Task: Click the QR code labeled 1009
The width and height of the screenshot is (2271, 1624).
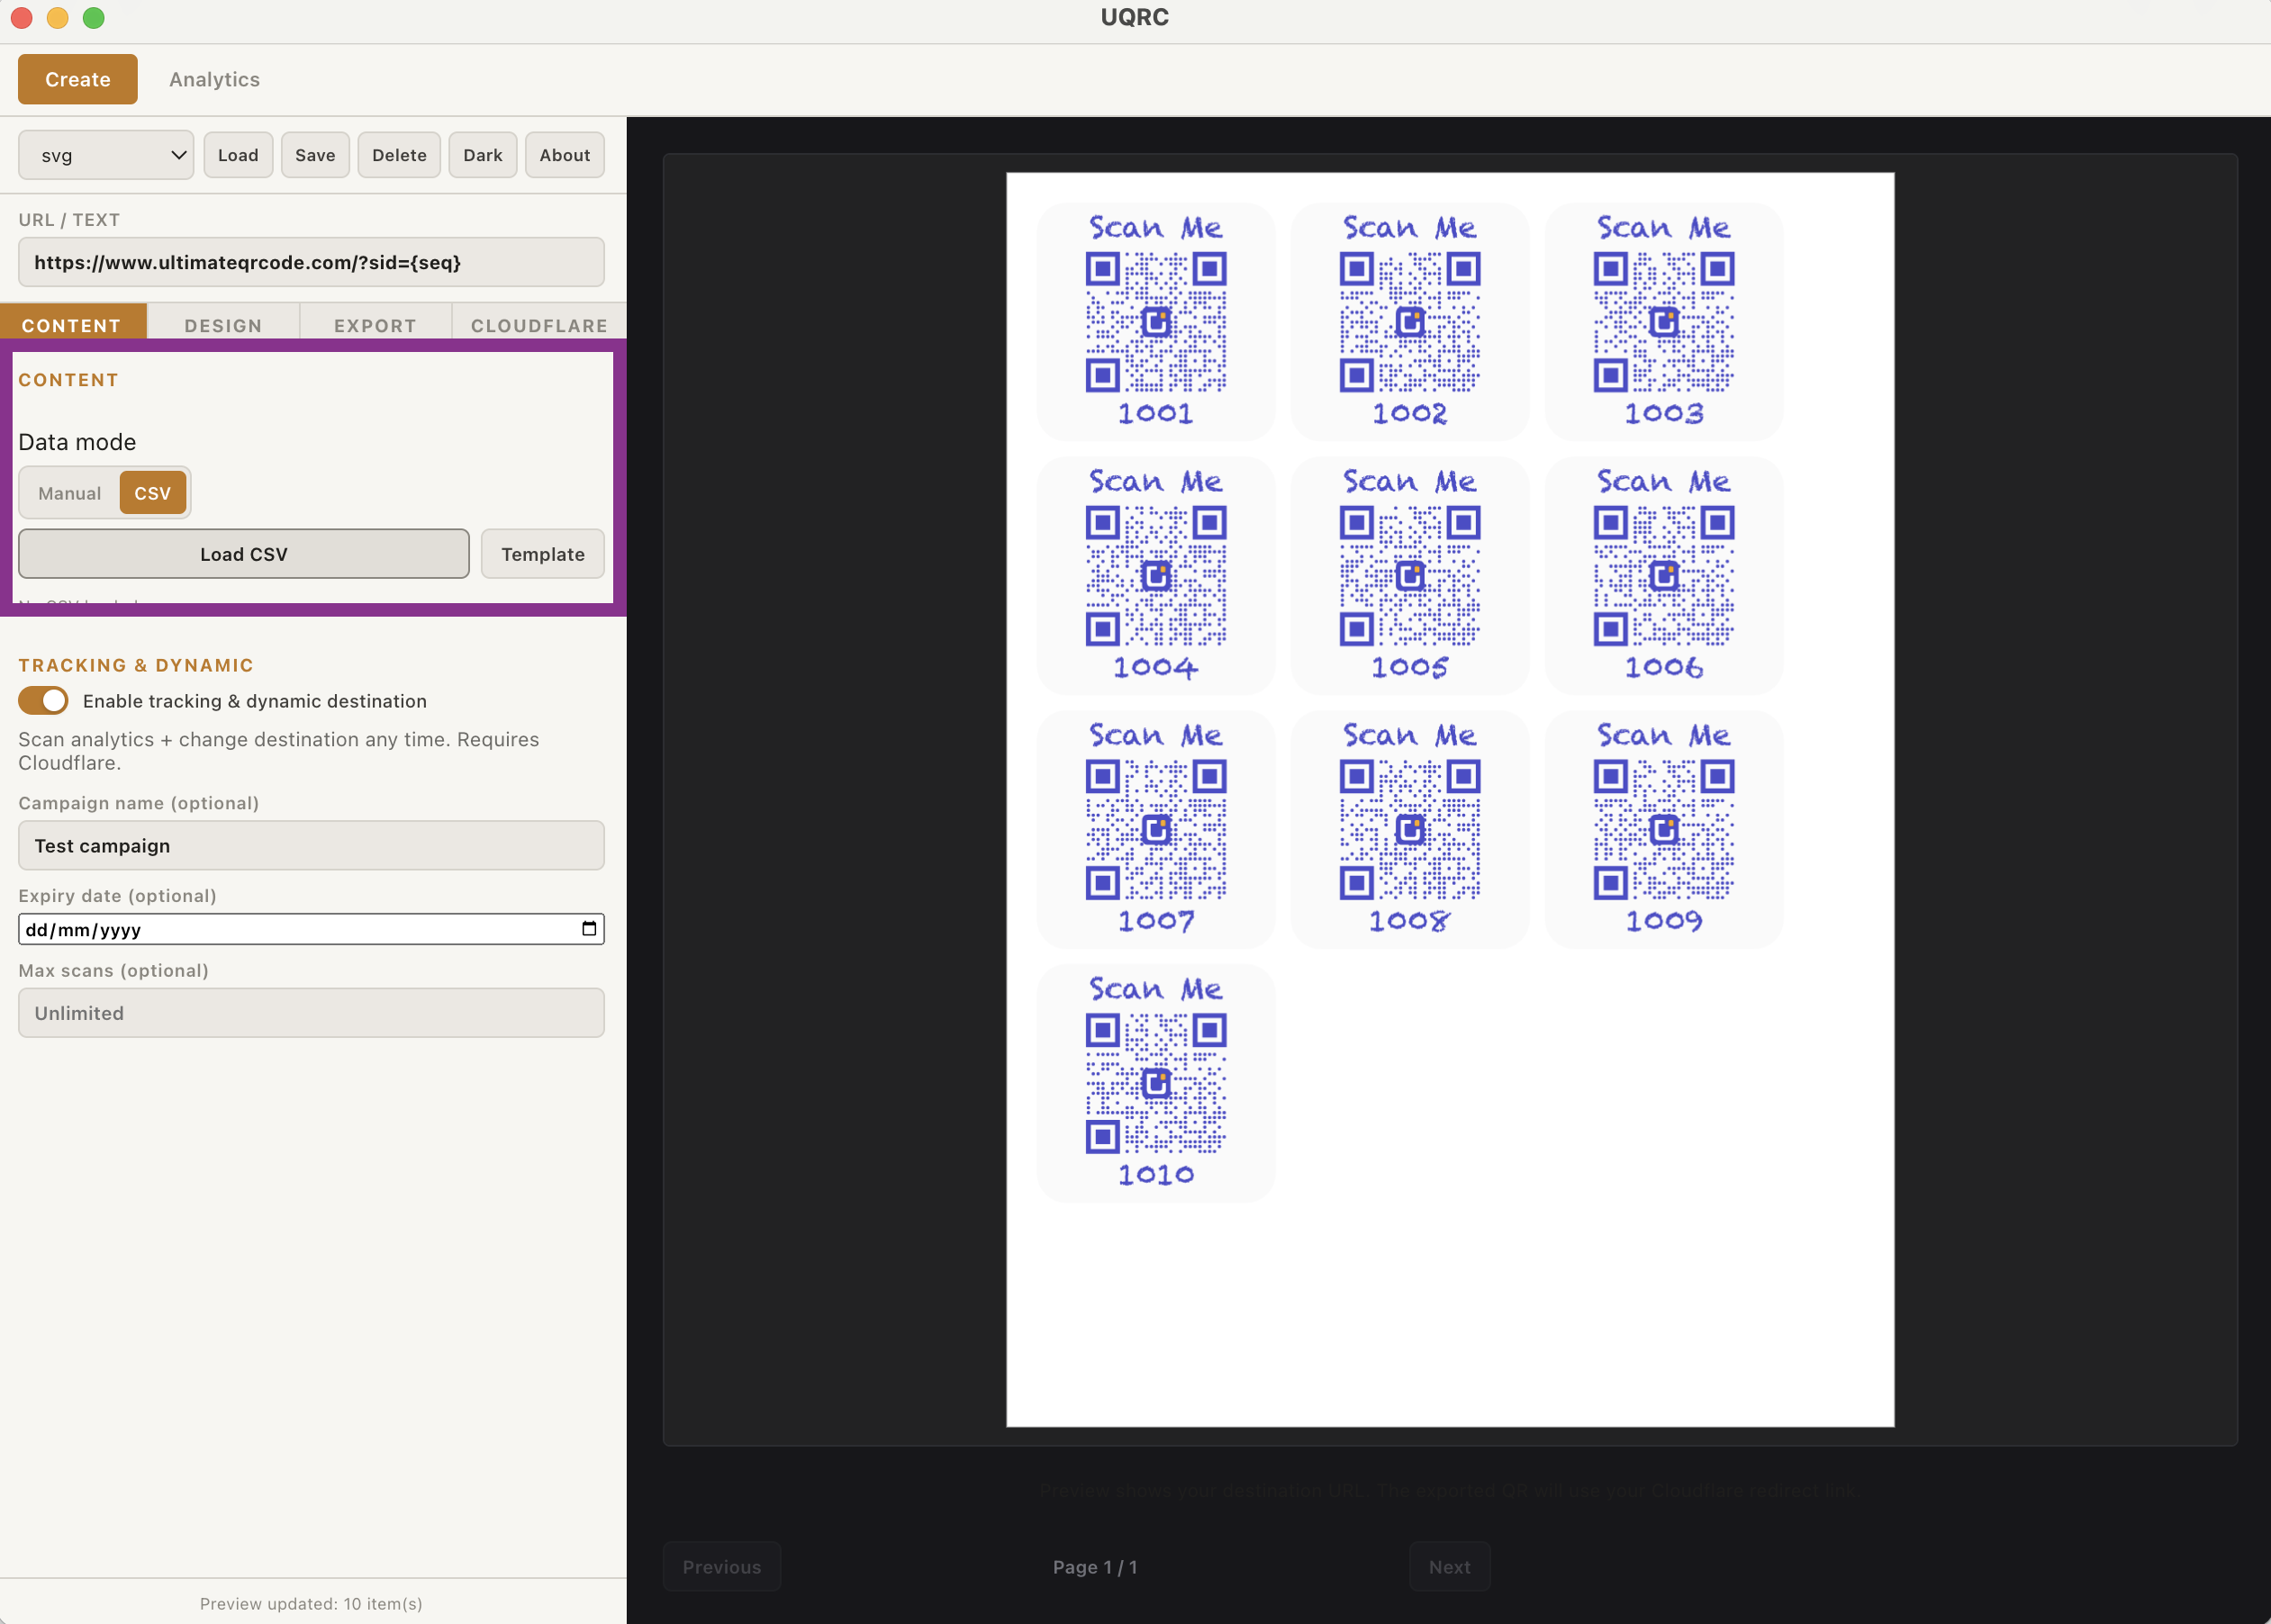Action: coord(1664,830)
